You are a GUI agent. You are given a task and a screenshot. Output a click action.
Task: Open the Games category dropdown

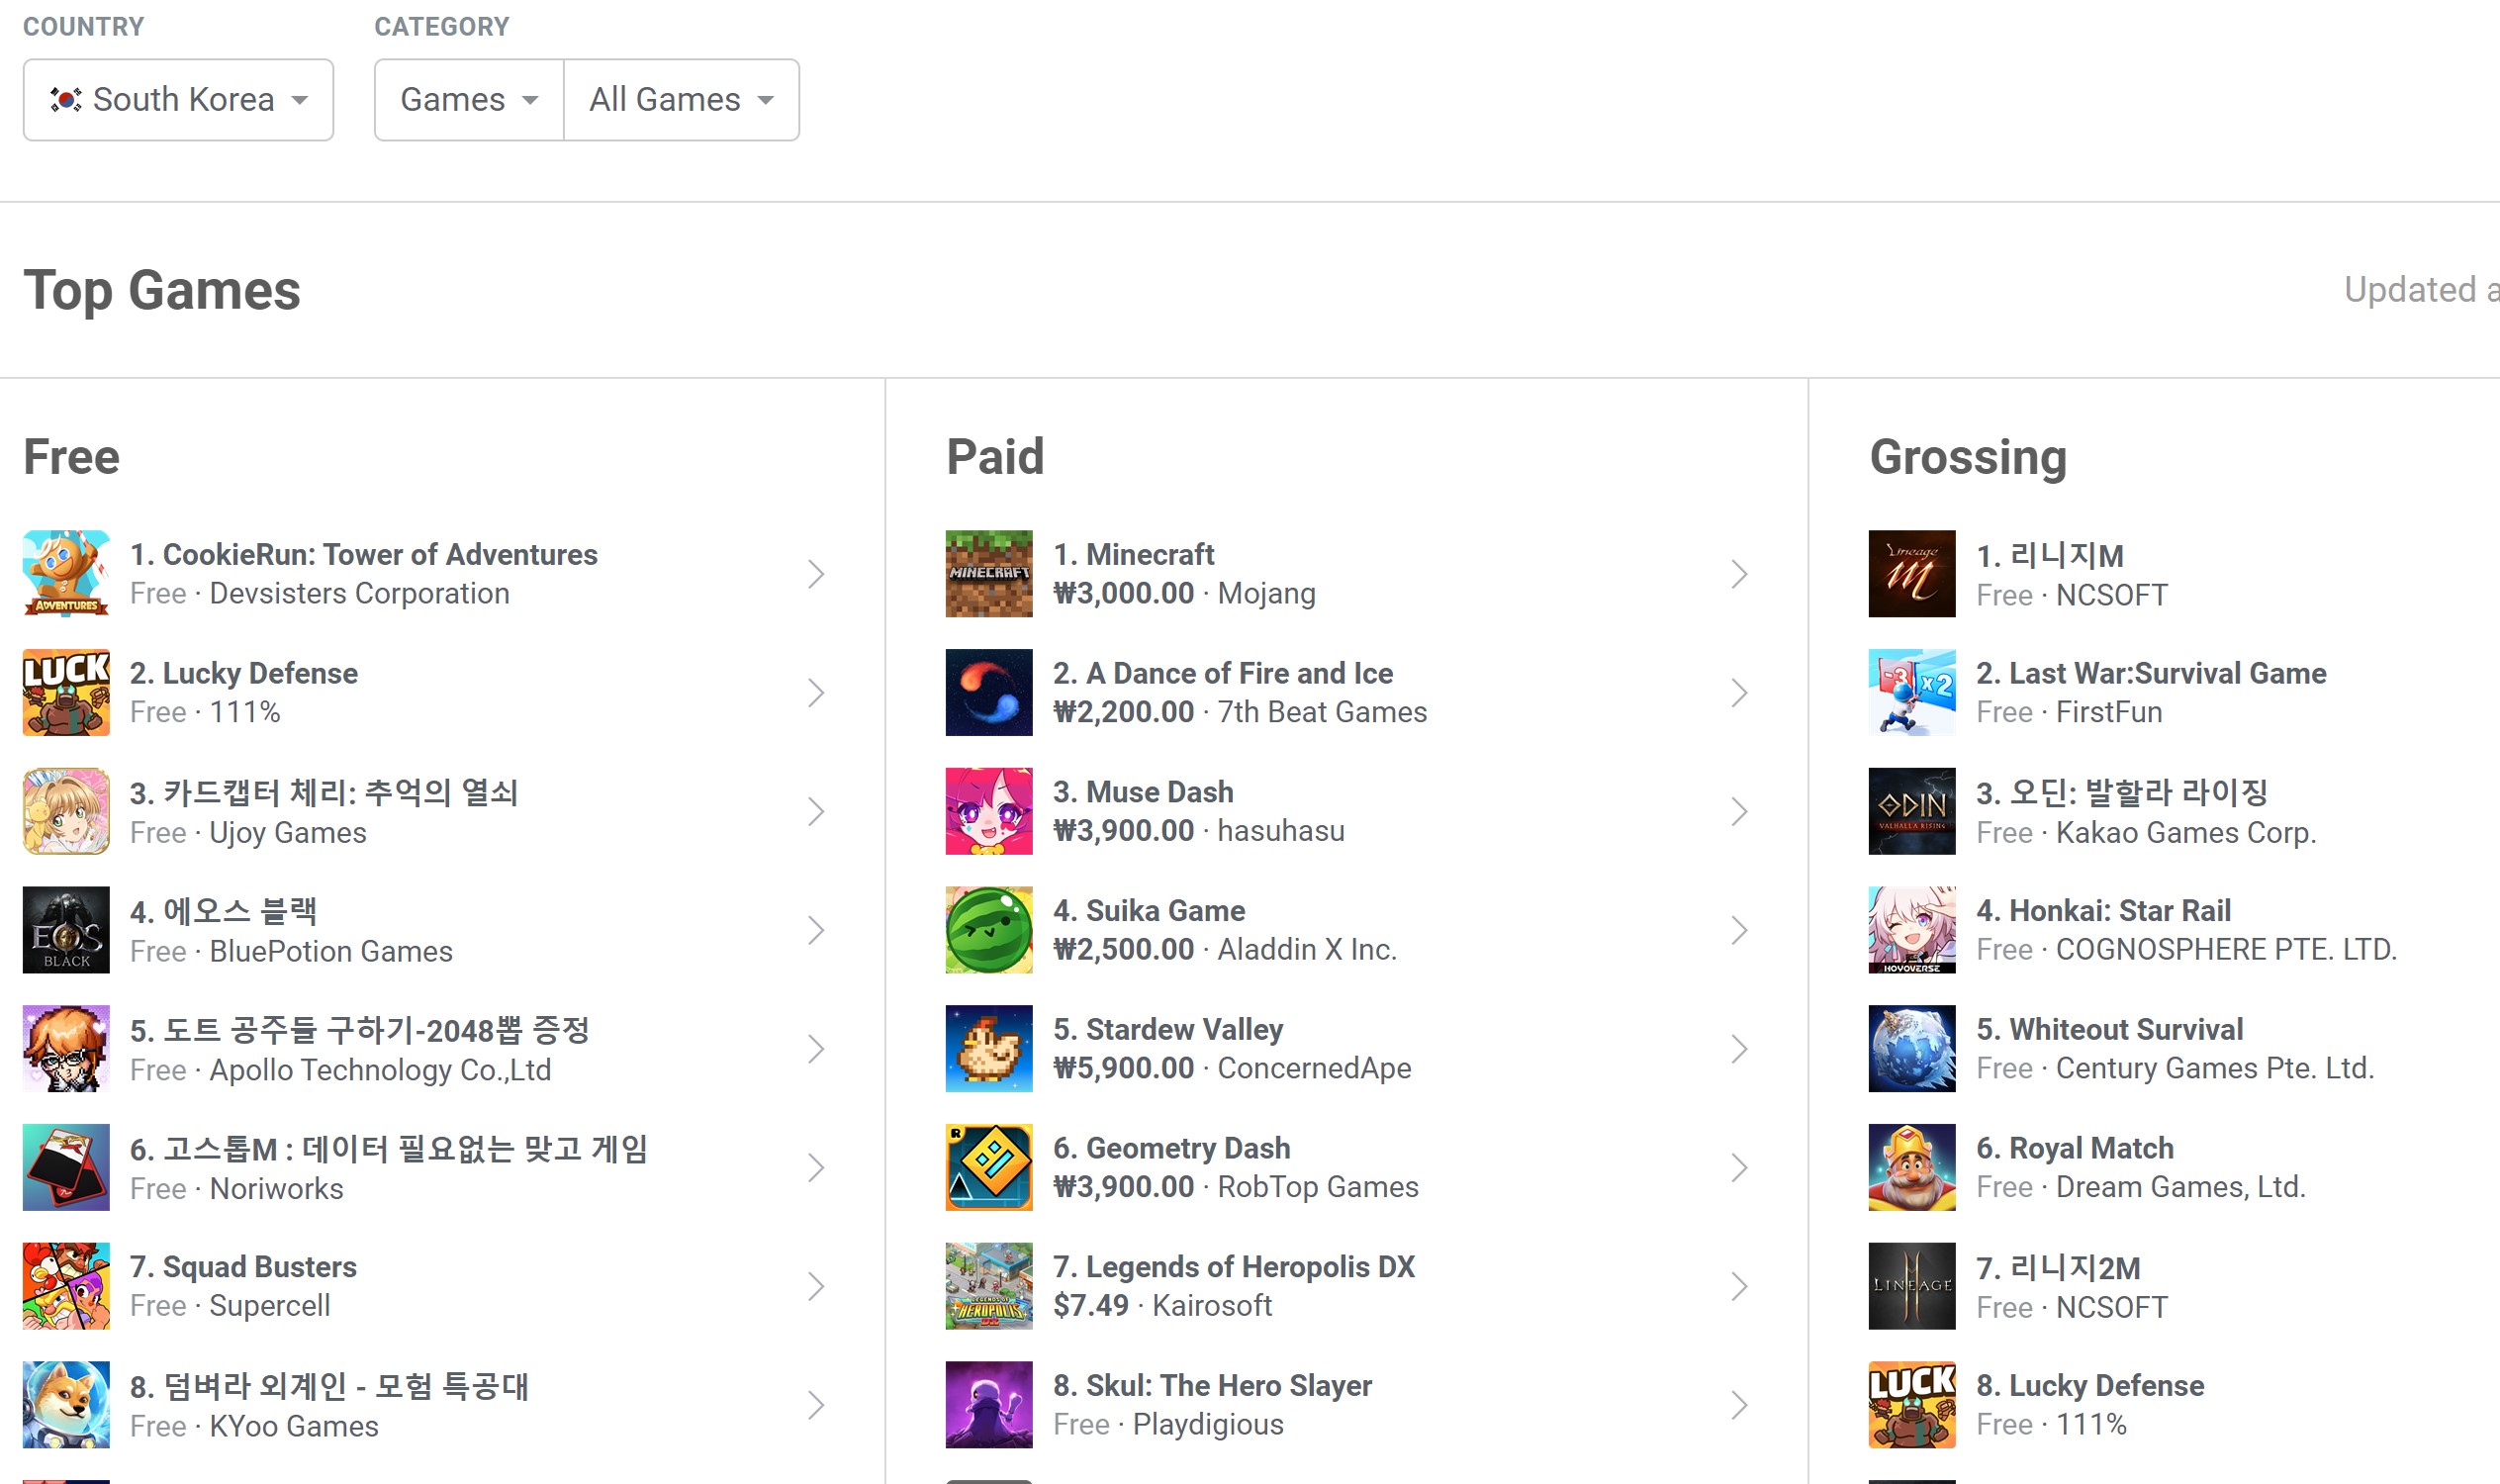coord(468,100)
